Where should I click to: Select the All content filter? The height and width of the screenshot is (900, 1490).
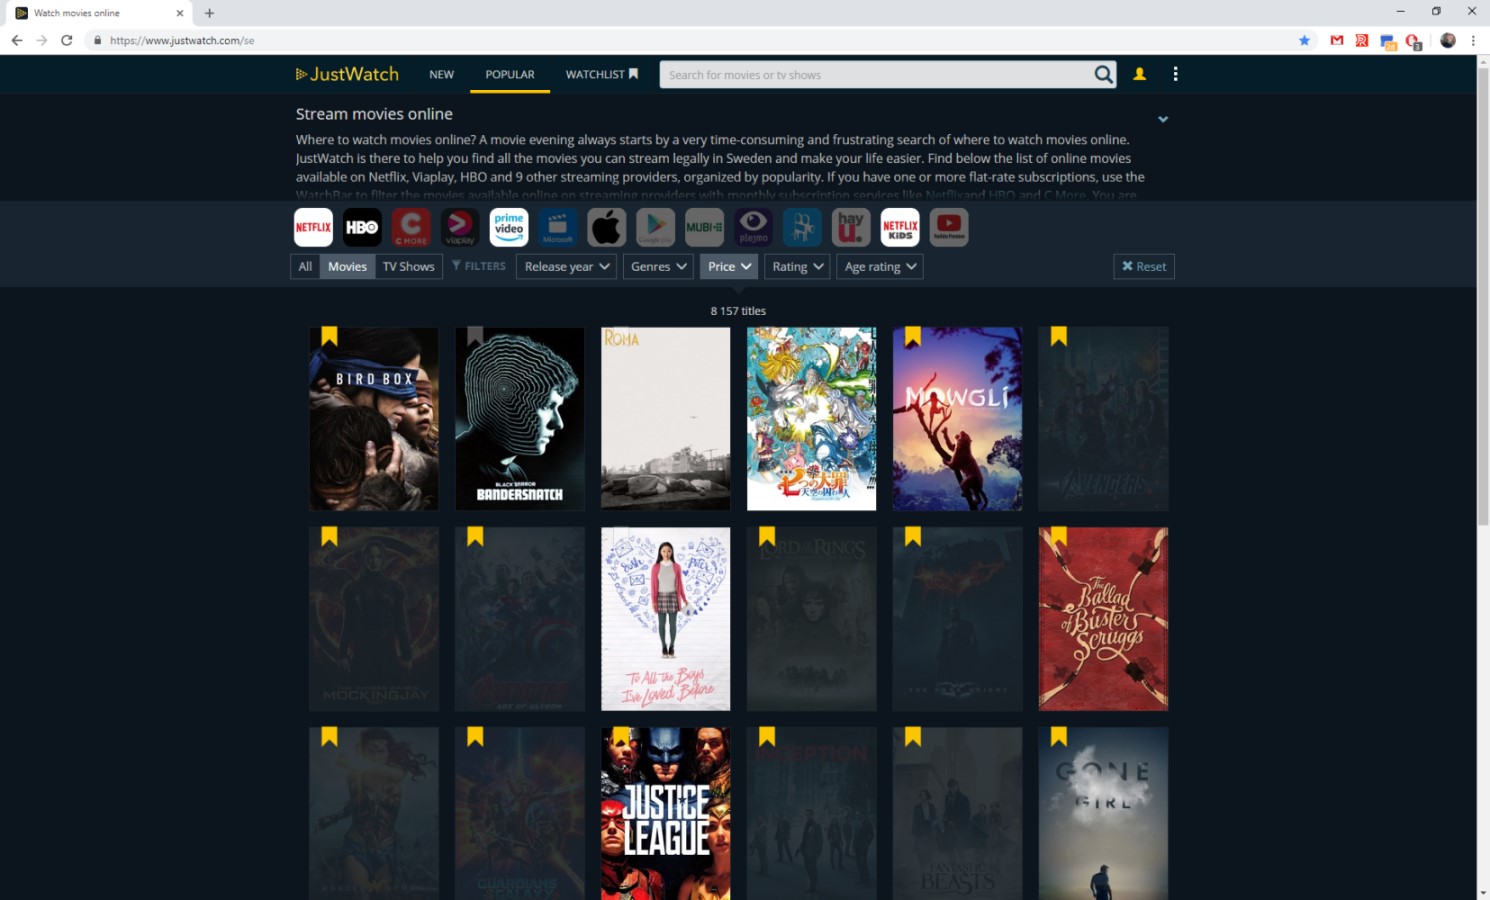pos(305,267)
